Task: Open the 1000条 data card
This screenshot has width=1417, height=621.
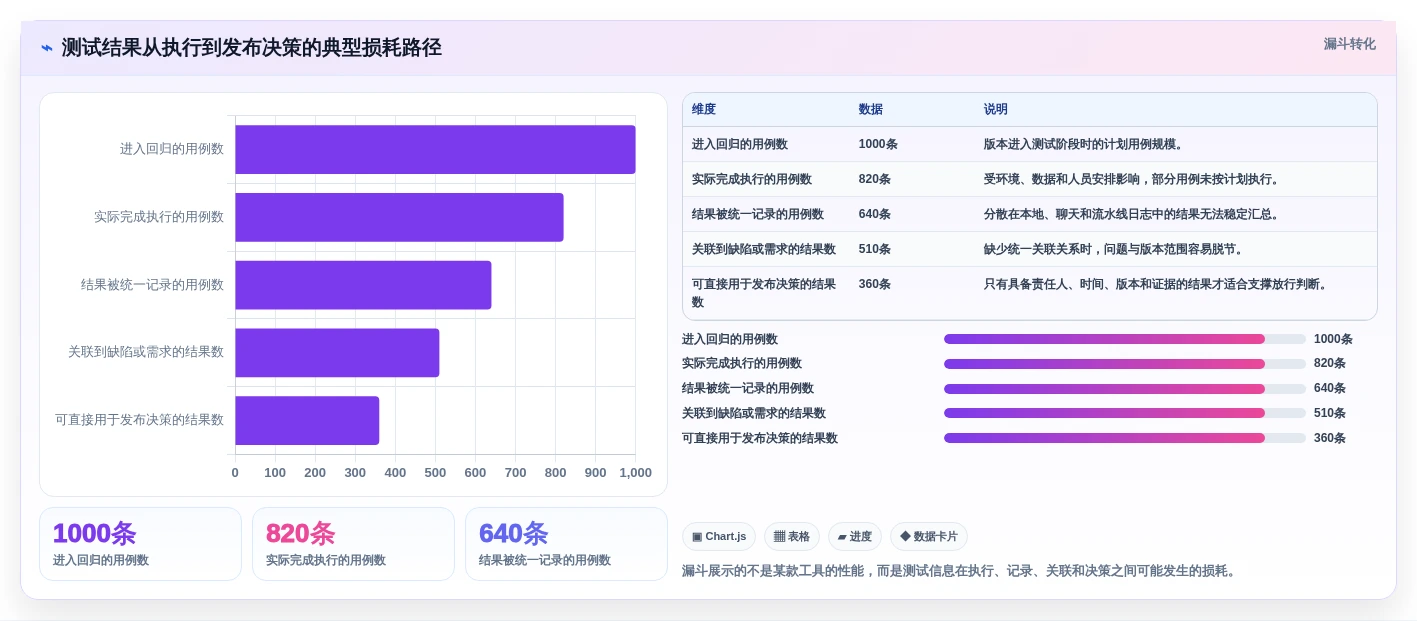Action: pos(140,544)
